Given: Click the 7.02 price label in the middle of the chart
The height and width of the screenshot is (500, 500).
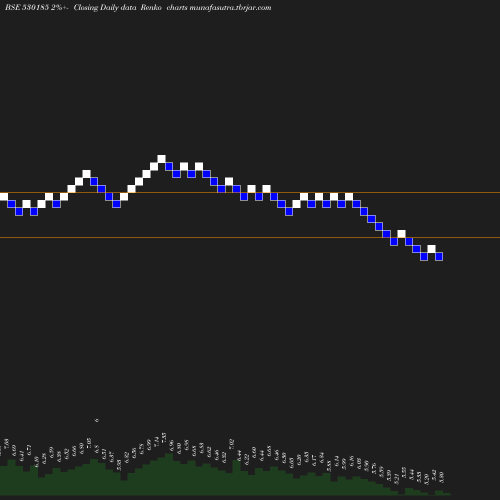Looking at the screenshot, I should point(232,444).
